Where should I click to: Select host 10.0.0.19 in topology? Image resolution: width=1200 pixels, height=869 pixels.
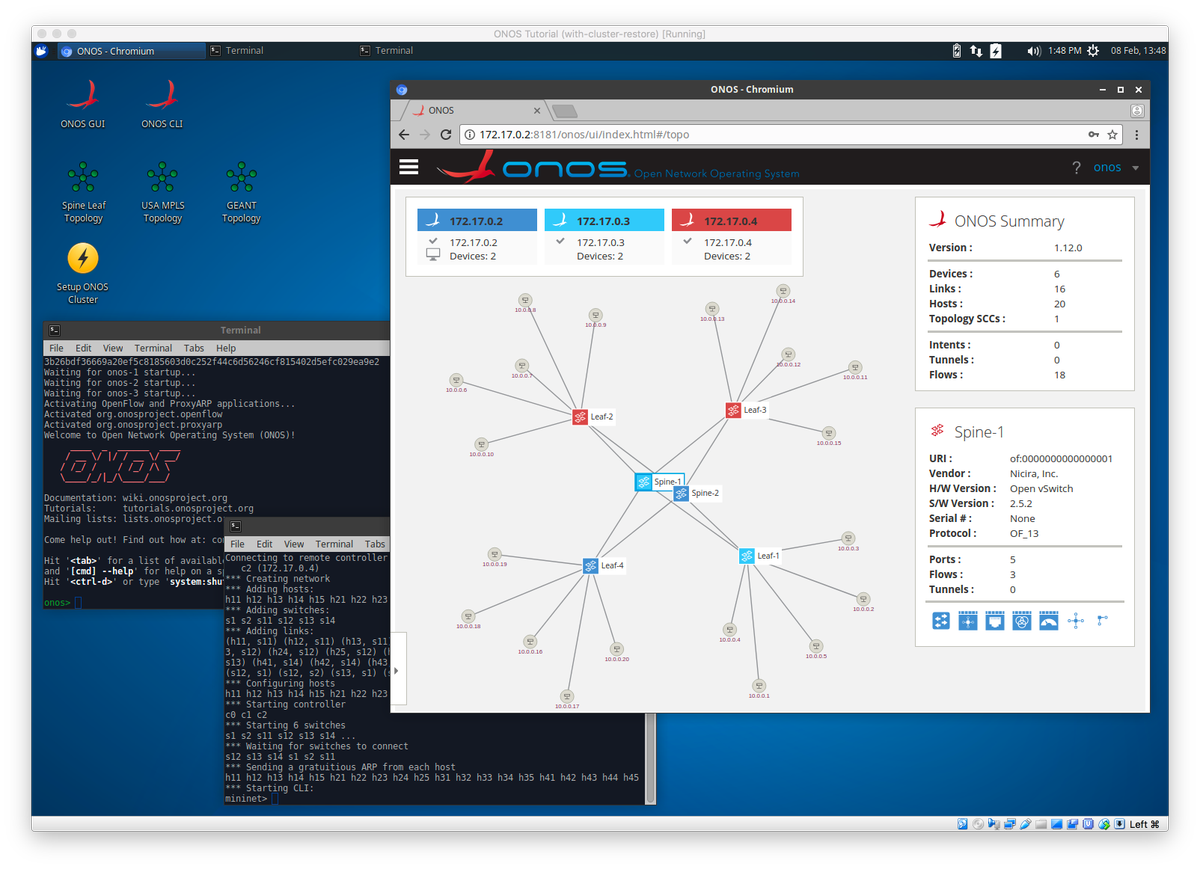tap(495, 553)
